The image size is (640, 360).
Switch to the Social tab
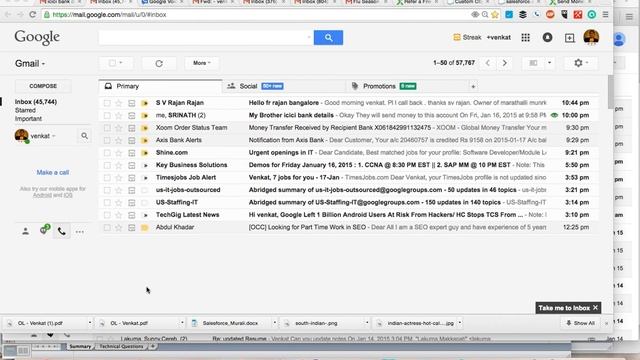284,87
